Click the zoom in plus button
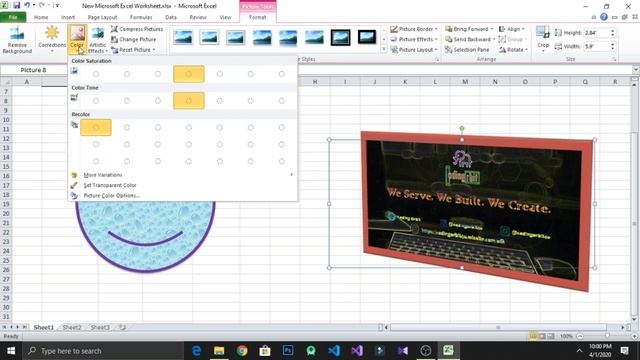This screenshot has width=640, height=360. tap(634, 336)
